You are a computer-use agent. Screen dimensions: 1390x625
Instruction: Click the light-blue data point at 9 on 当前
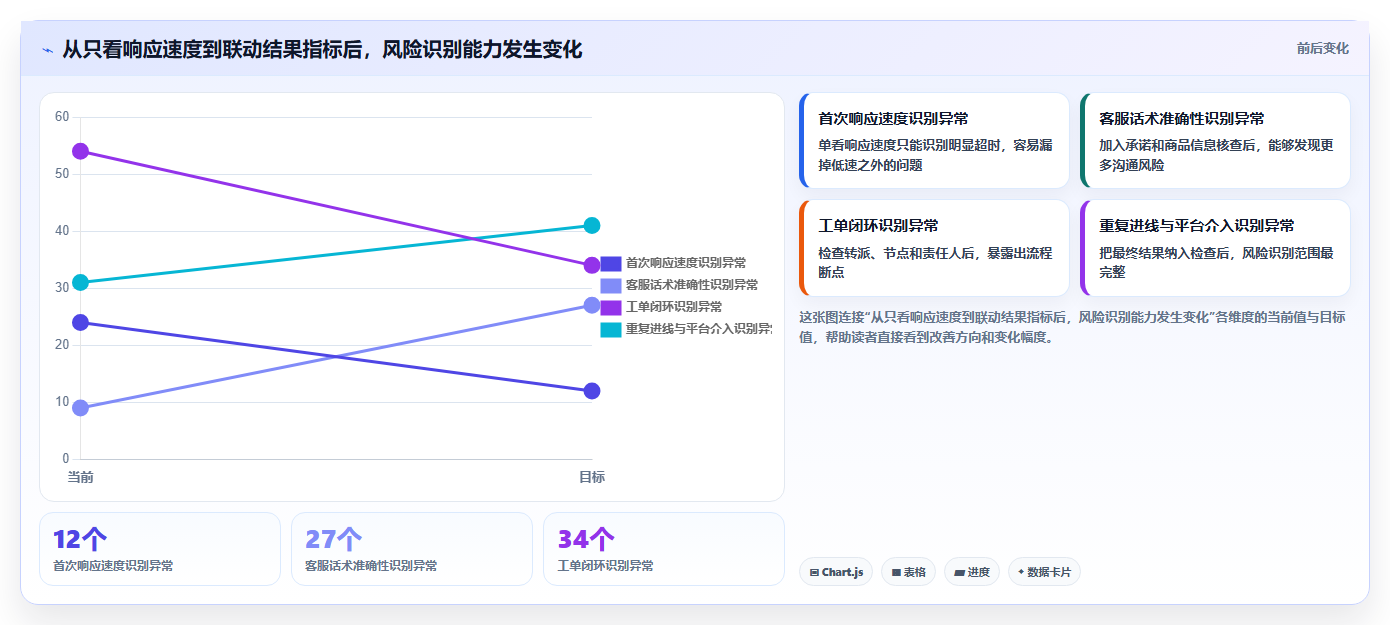(81, 408)
